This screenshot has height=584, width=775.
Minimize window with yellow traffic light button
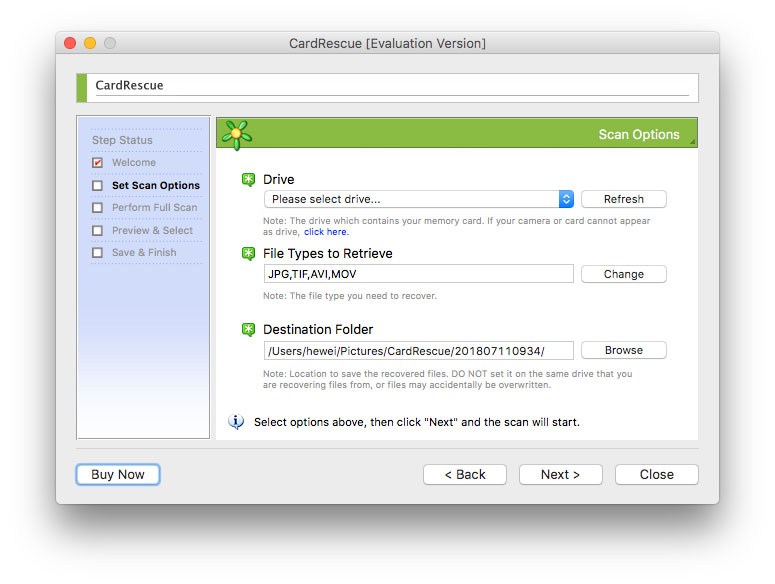coord(90,43)
